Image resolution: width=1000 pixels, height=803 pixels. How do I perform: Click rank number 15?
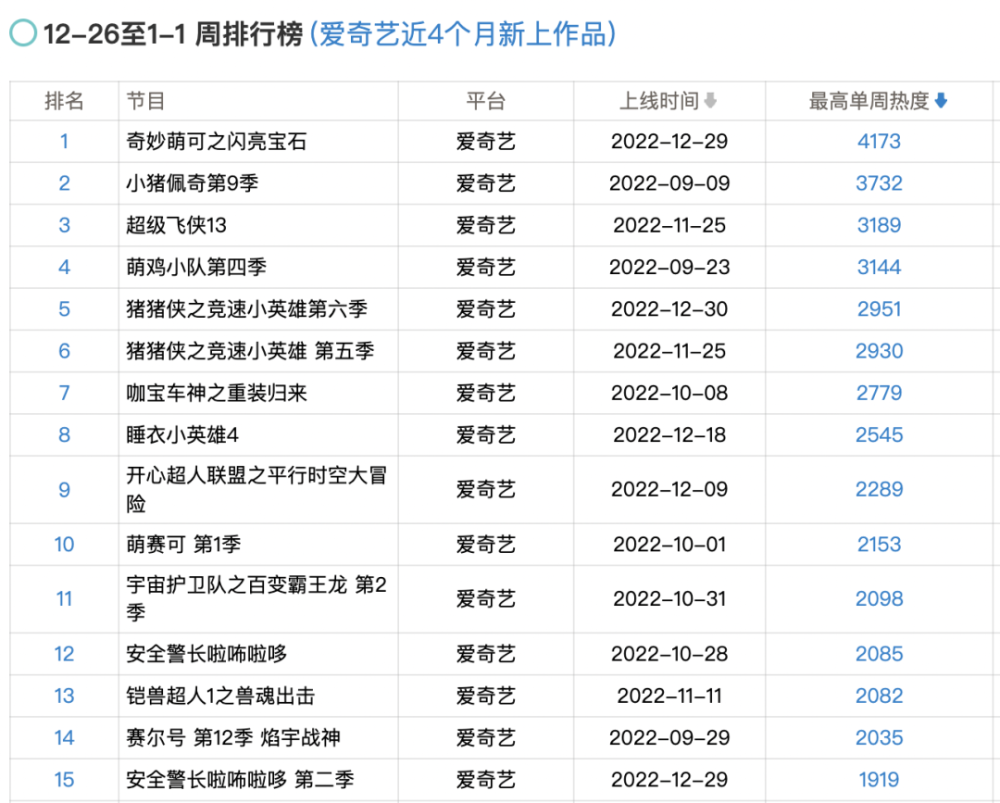tap(64, 779)
